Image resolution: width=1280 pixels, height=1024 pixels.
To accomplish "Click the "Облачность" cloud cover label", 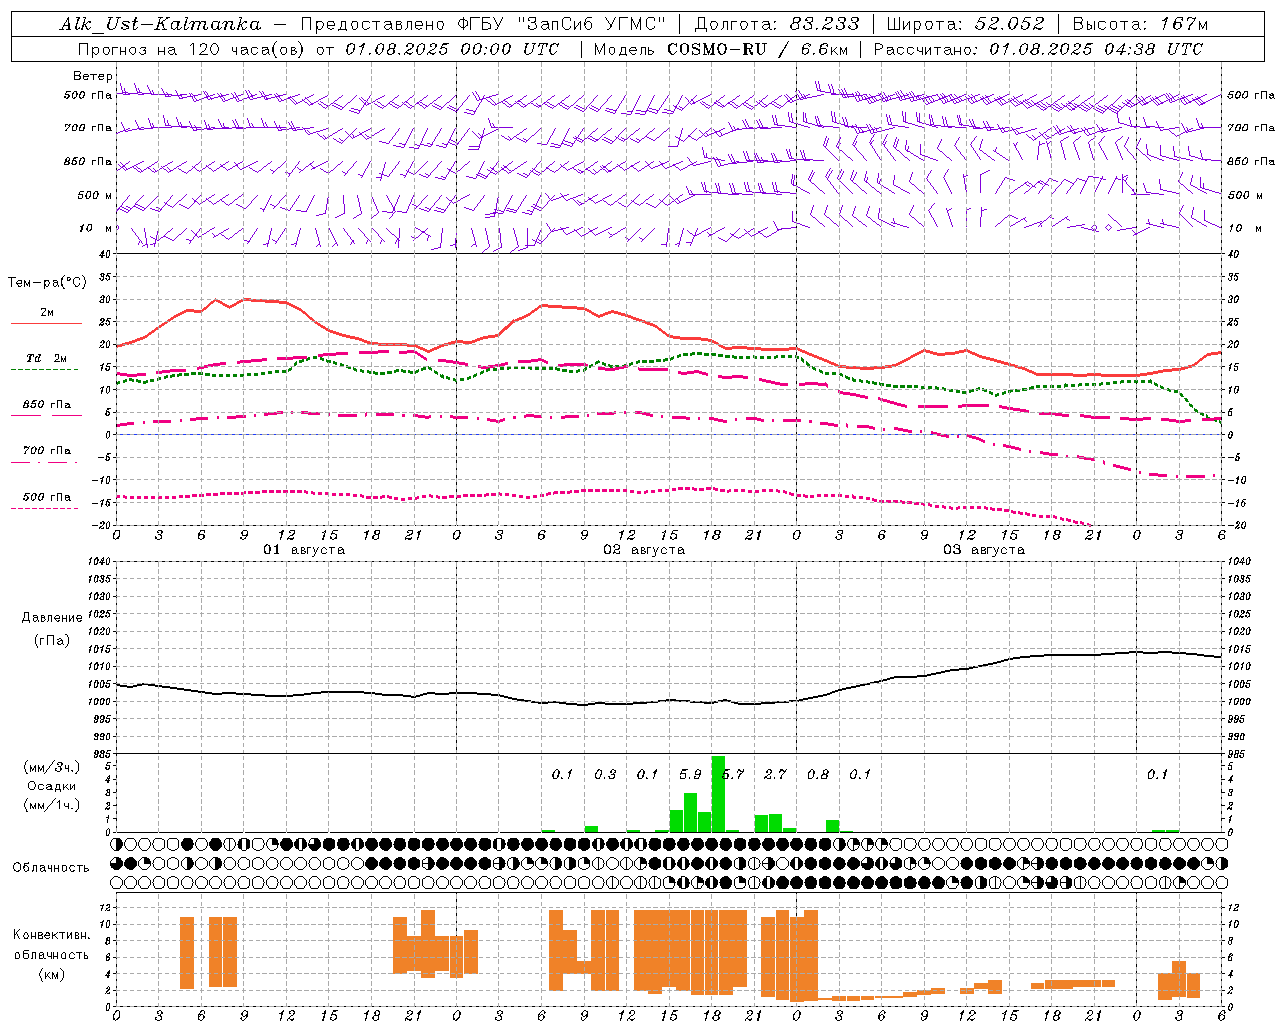I will pos(51,868).
